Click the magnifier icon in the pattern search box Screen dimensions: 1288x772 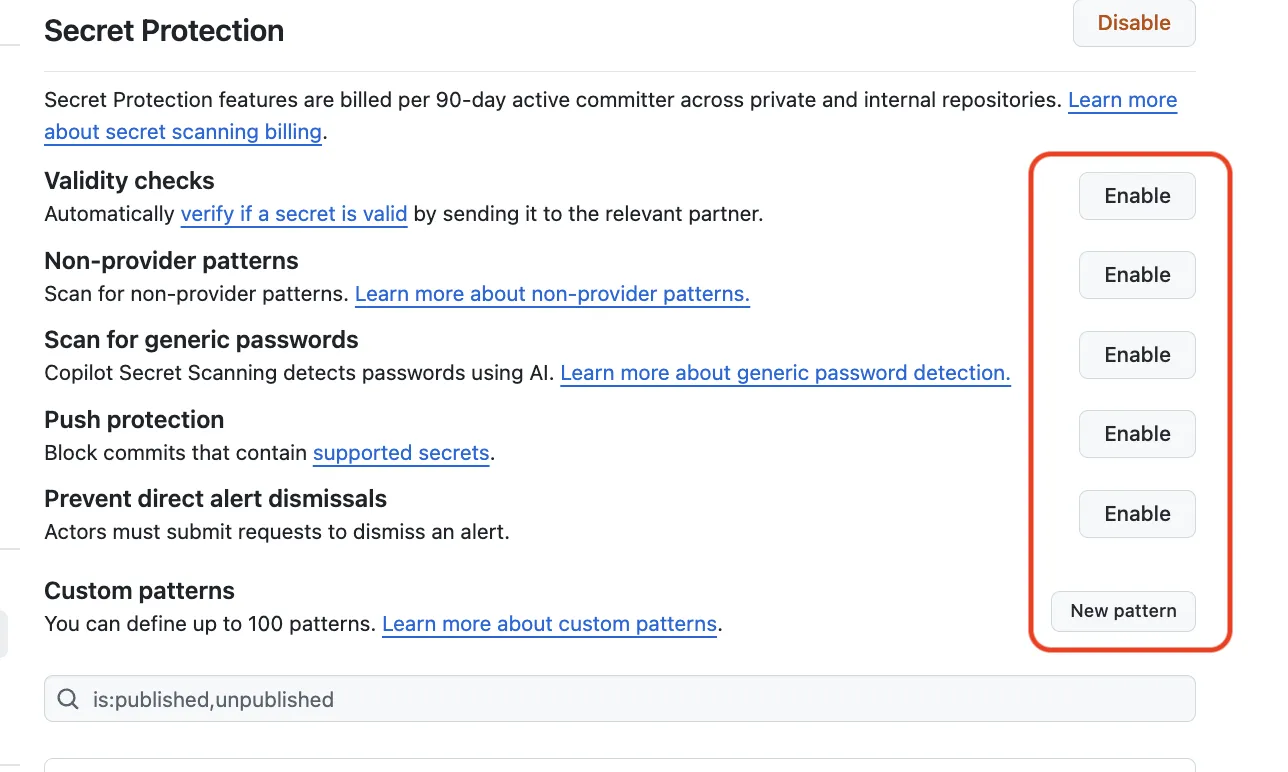coord(68,700)
